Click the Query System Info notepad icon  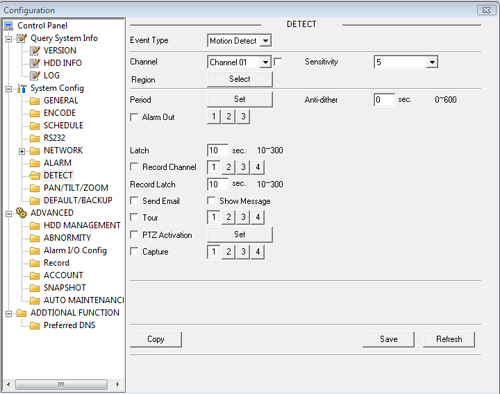tap(22, 38)
